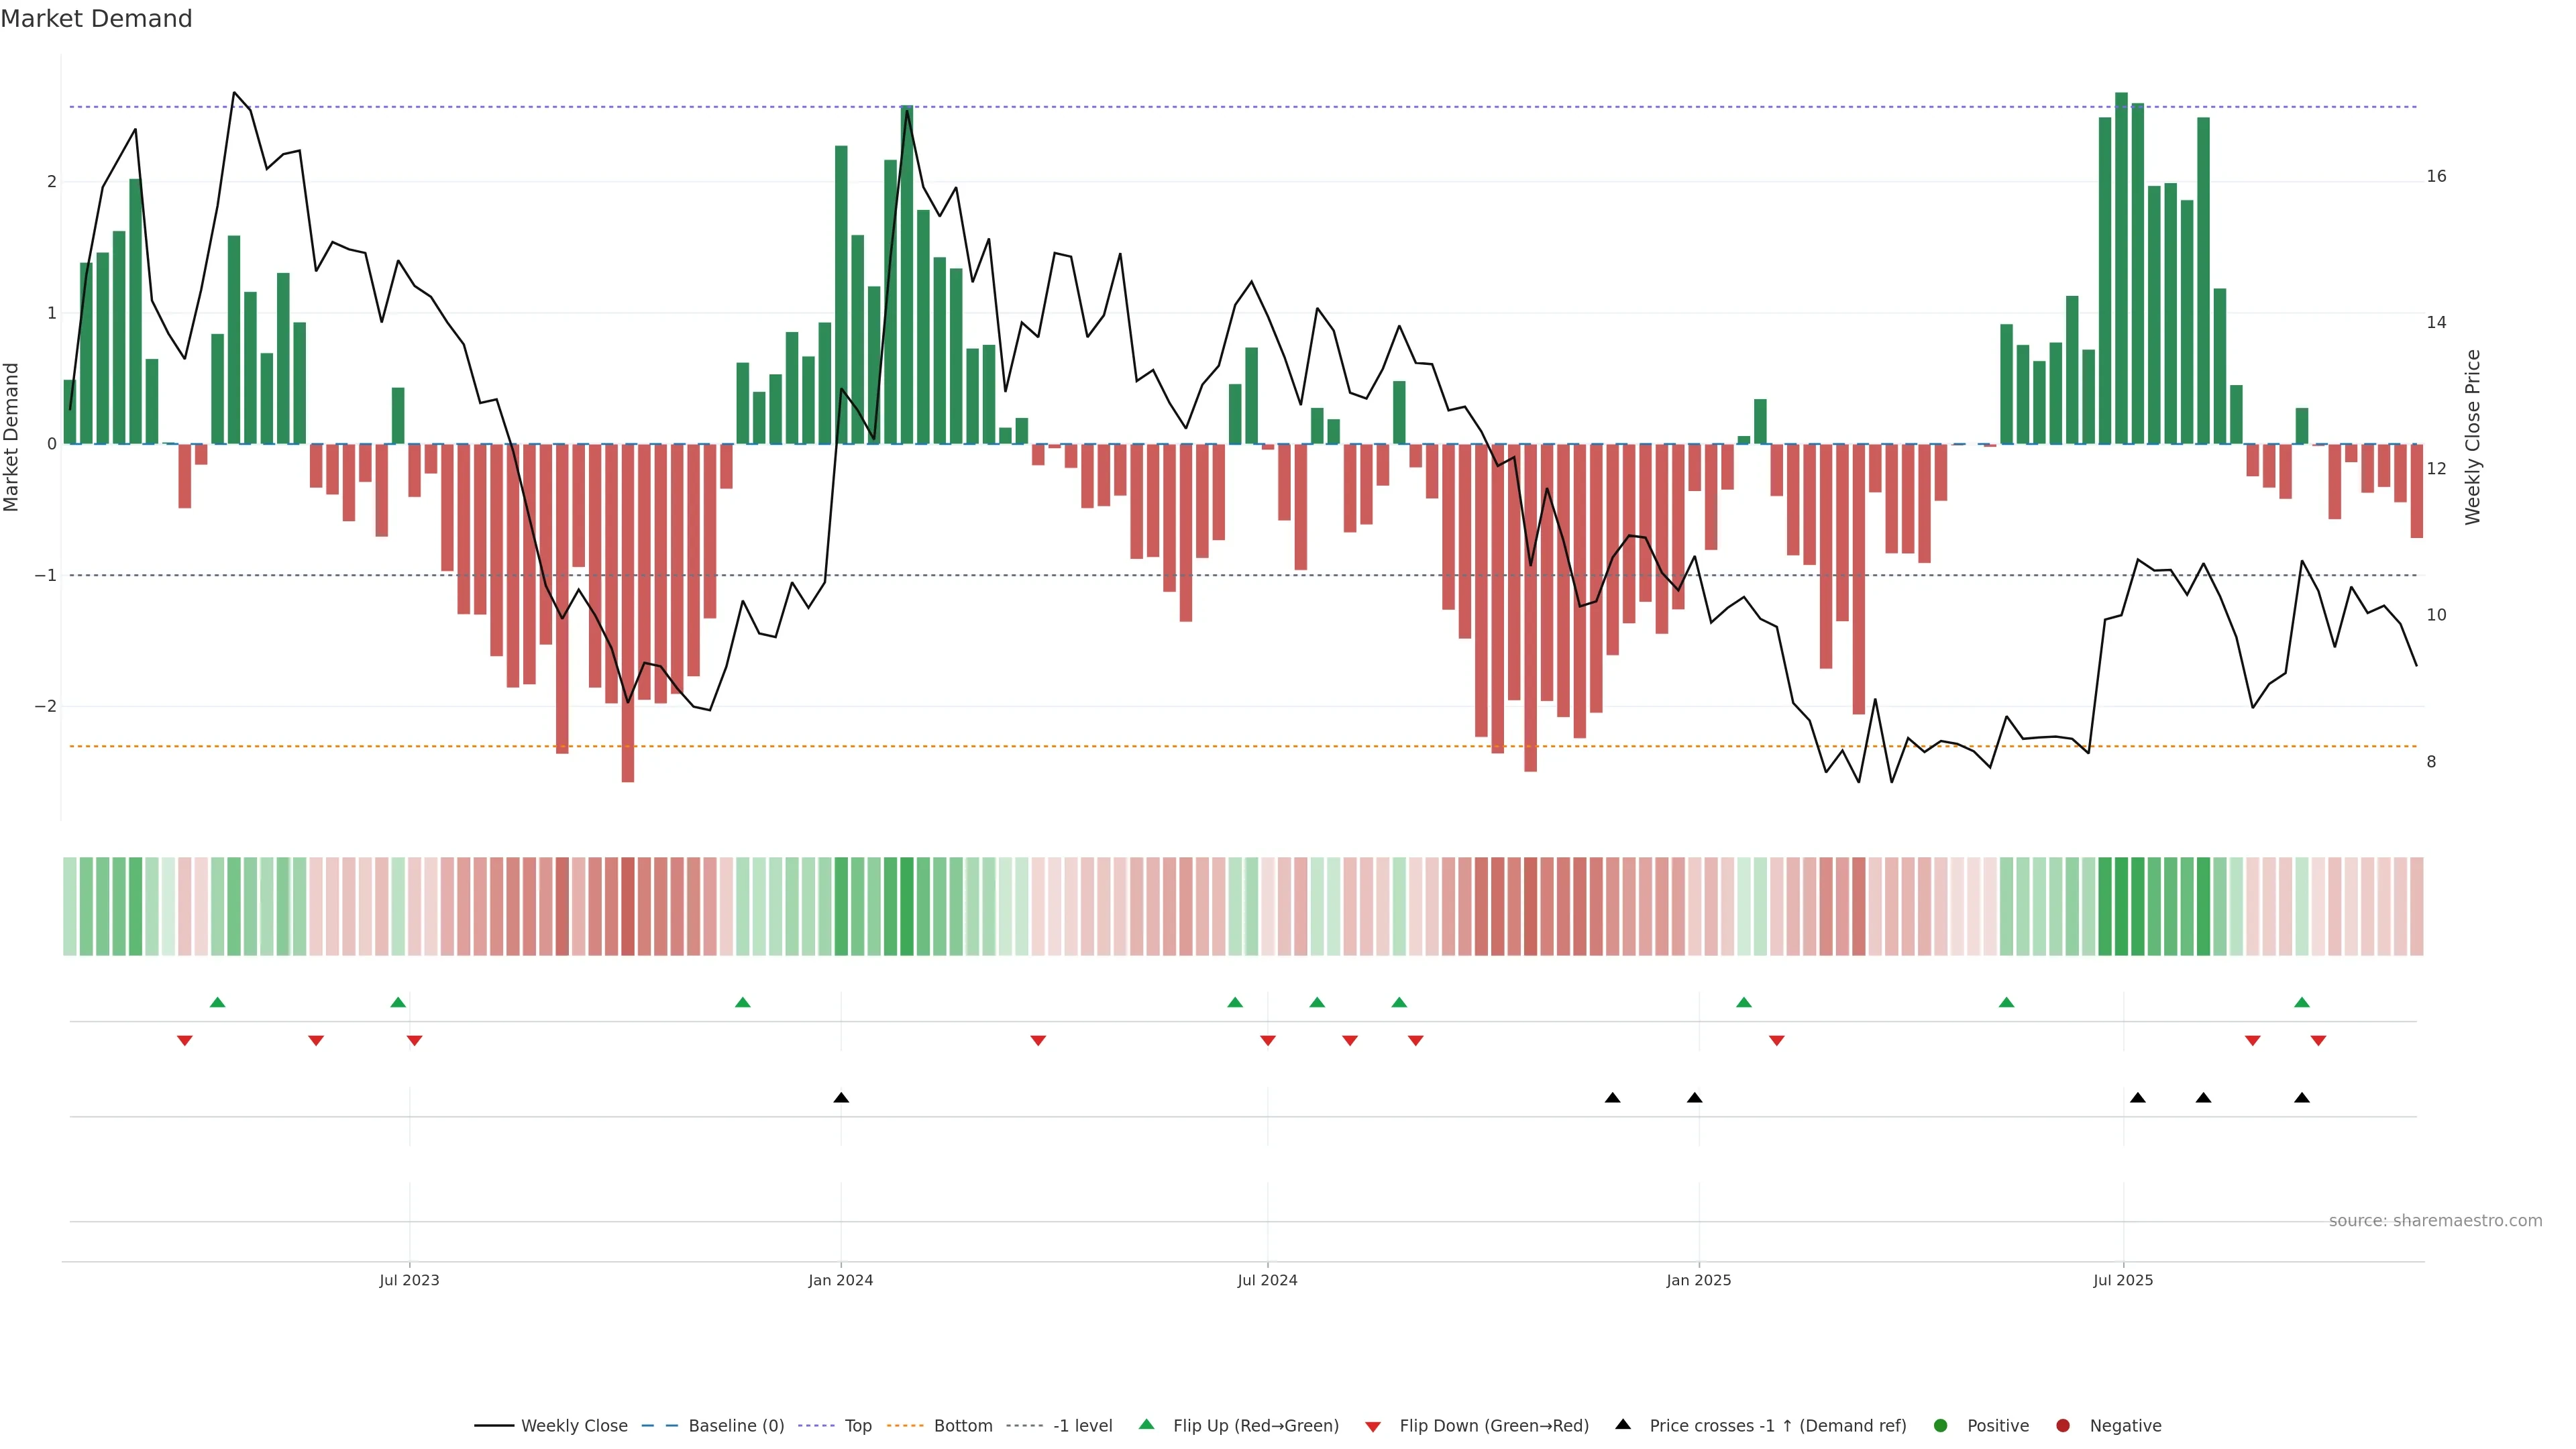2576x1449 pixels.
Task: Click the Market Demand chart title
Action: [96, 19]
